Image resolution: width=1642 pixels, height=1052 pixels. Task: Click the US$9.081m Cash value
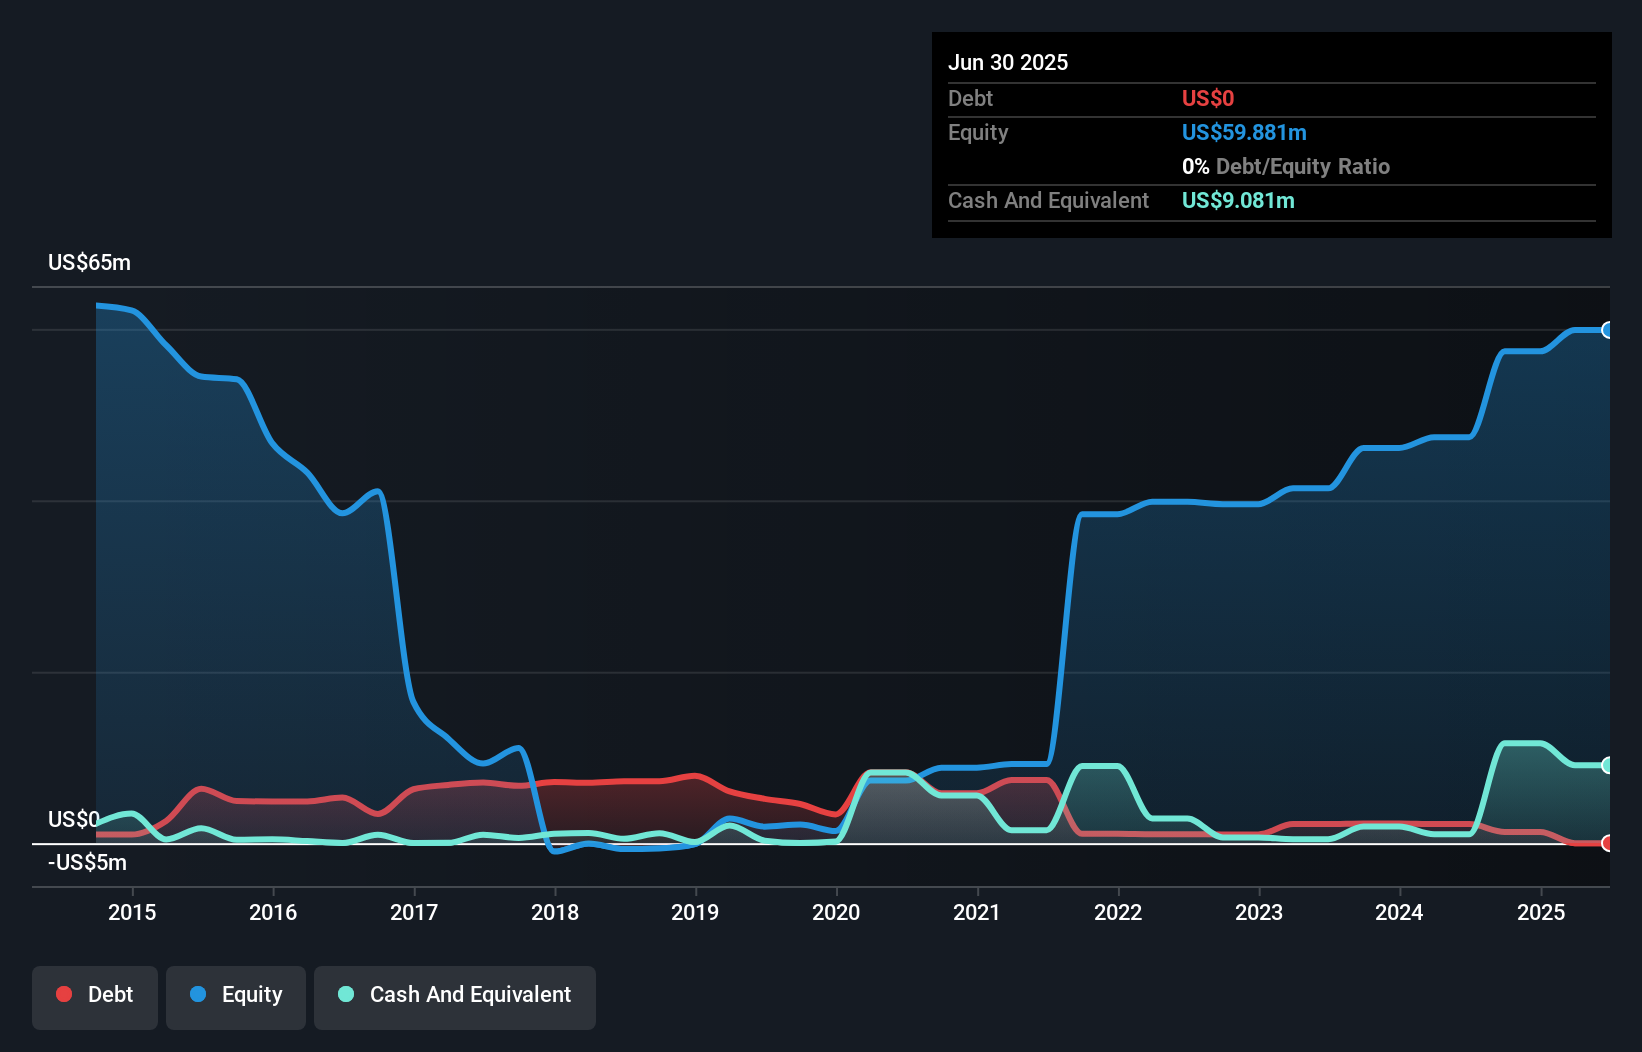[1238, 200]
